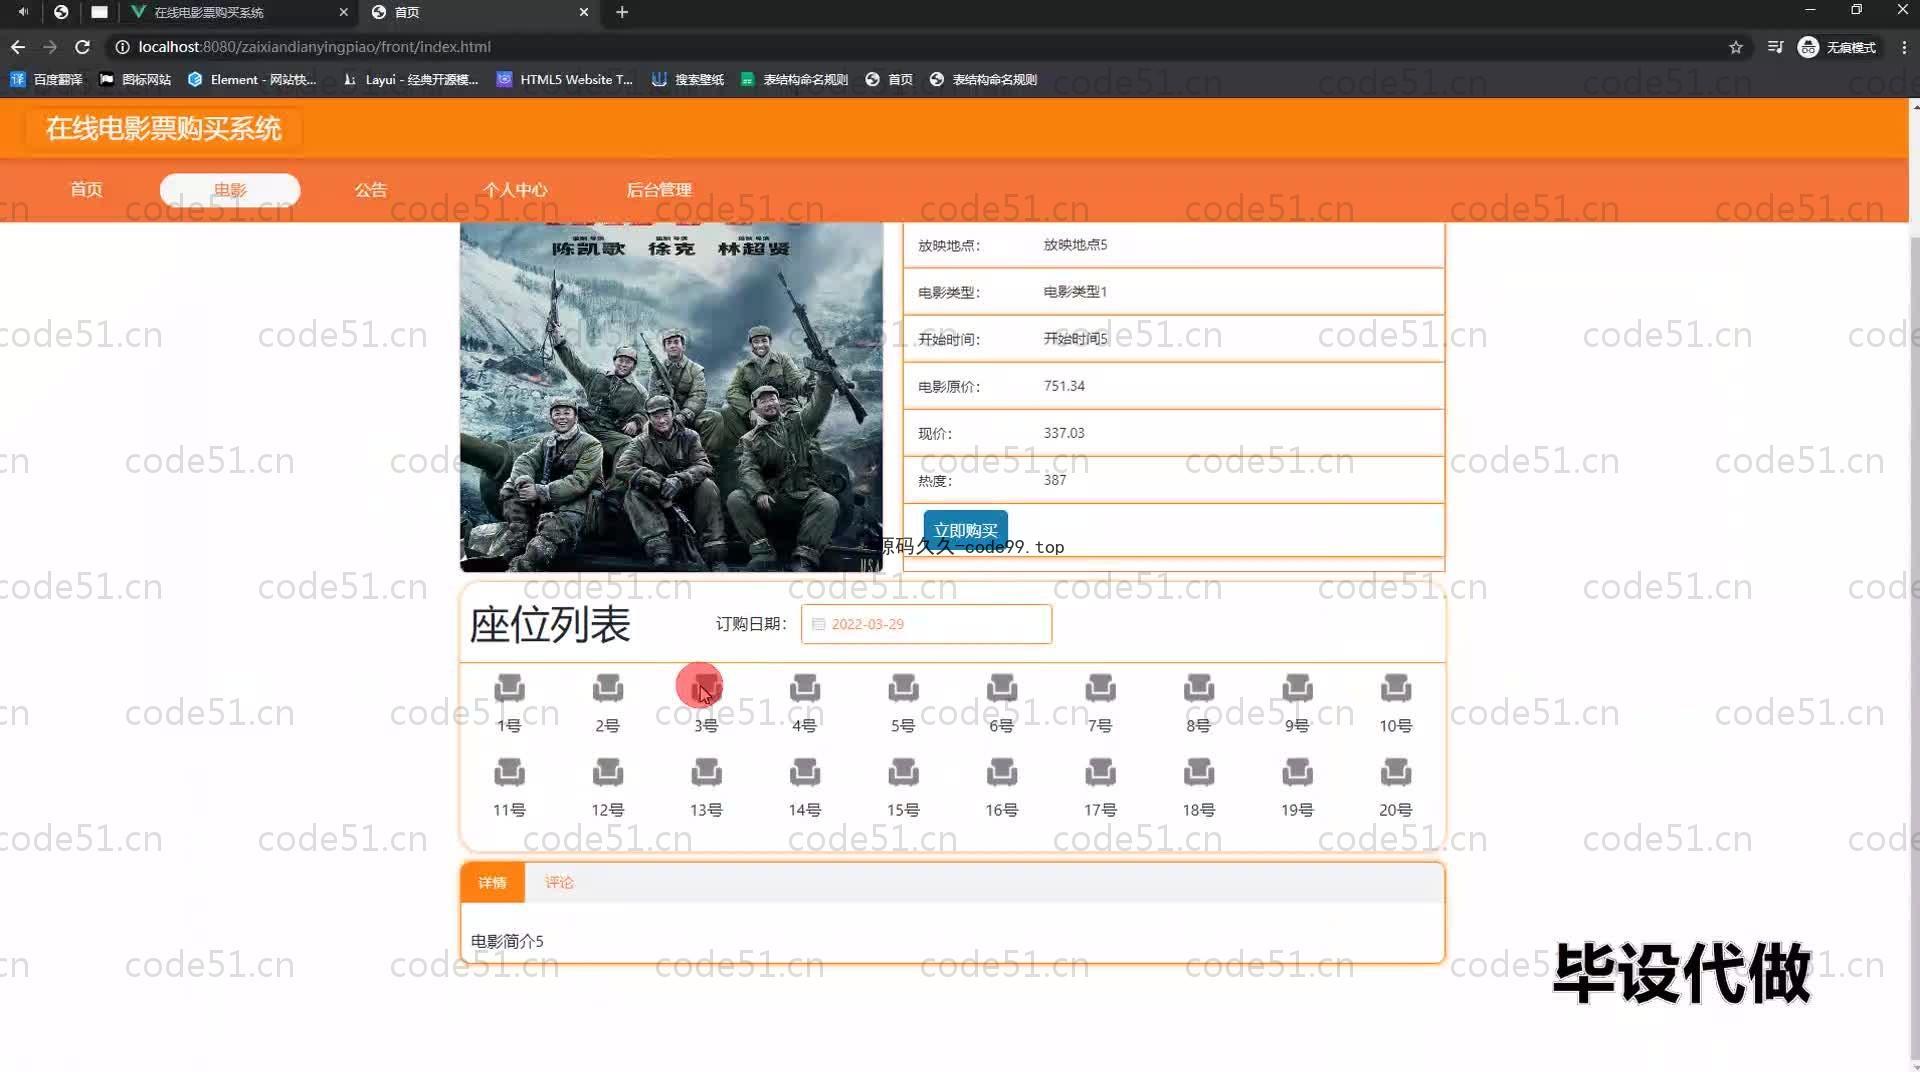The width and height of the screenshot is (1920, 1072).
Task: Select seat 1号 icon
Action: pos(509,688)
